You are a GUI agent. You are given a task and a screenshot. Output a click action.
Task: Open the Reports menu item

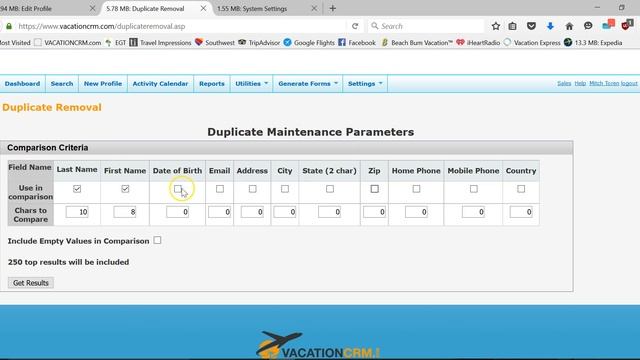(212, 84)
